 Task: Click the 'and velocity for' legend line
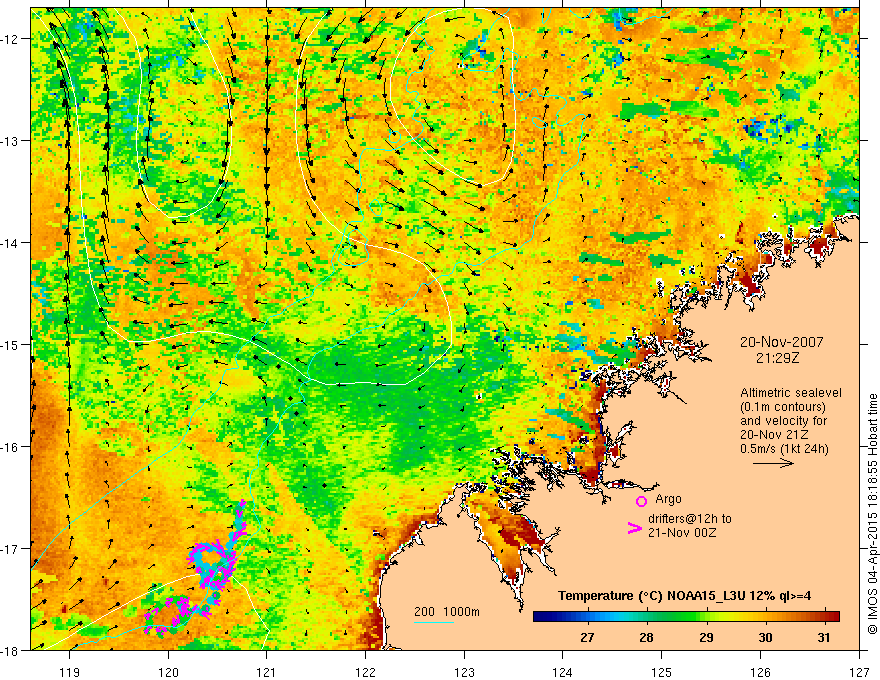(x=783, y=421)
